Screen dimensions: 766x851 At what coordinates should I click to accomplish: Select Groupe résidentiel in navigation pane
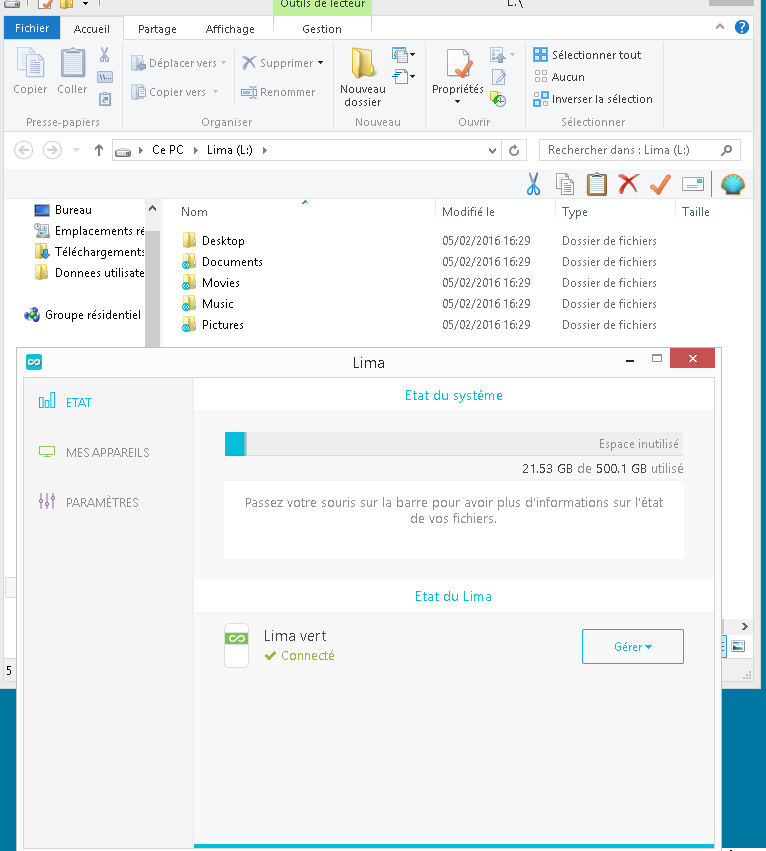[x=83, y=315]
